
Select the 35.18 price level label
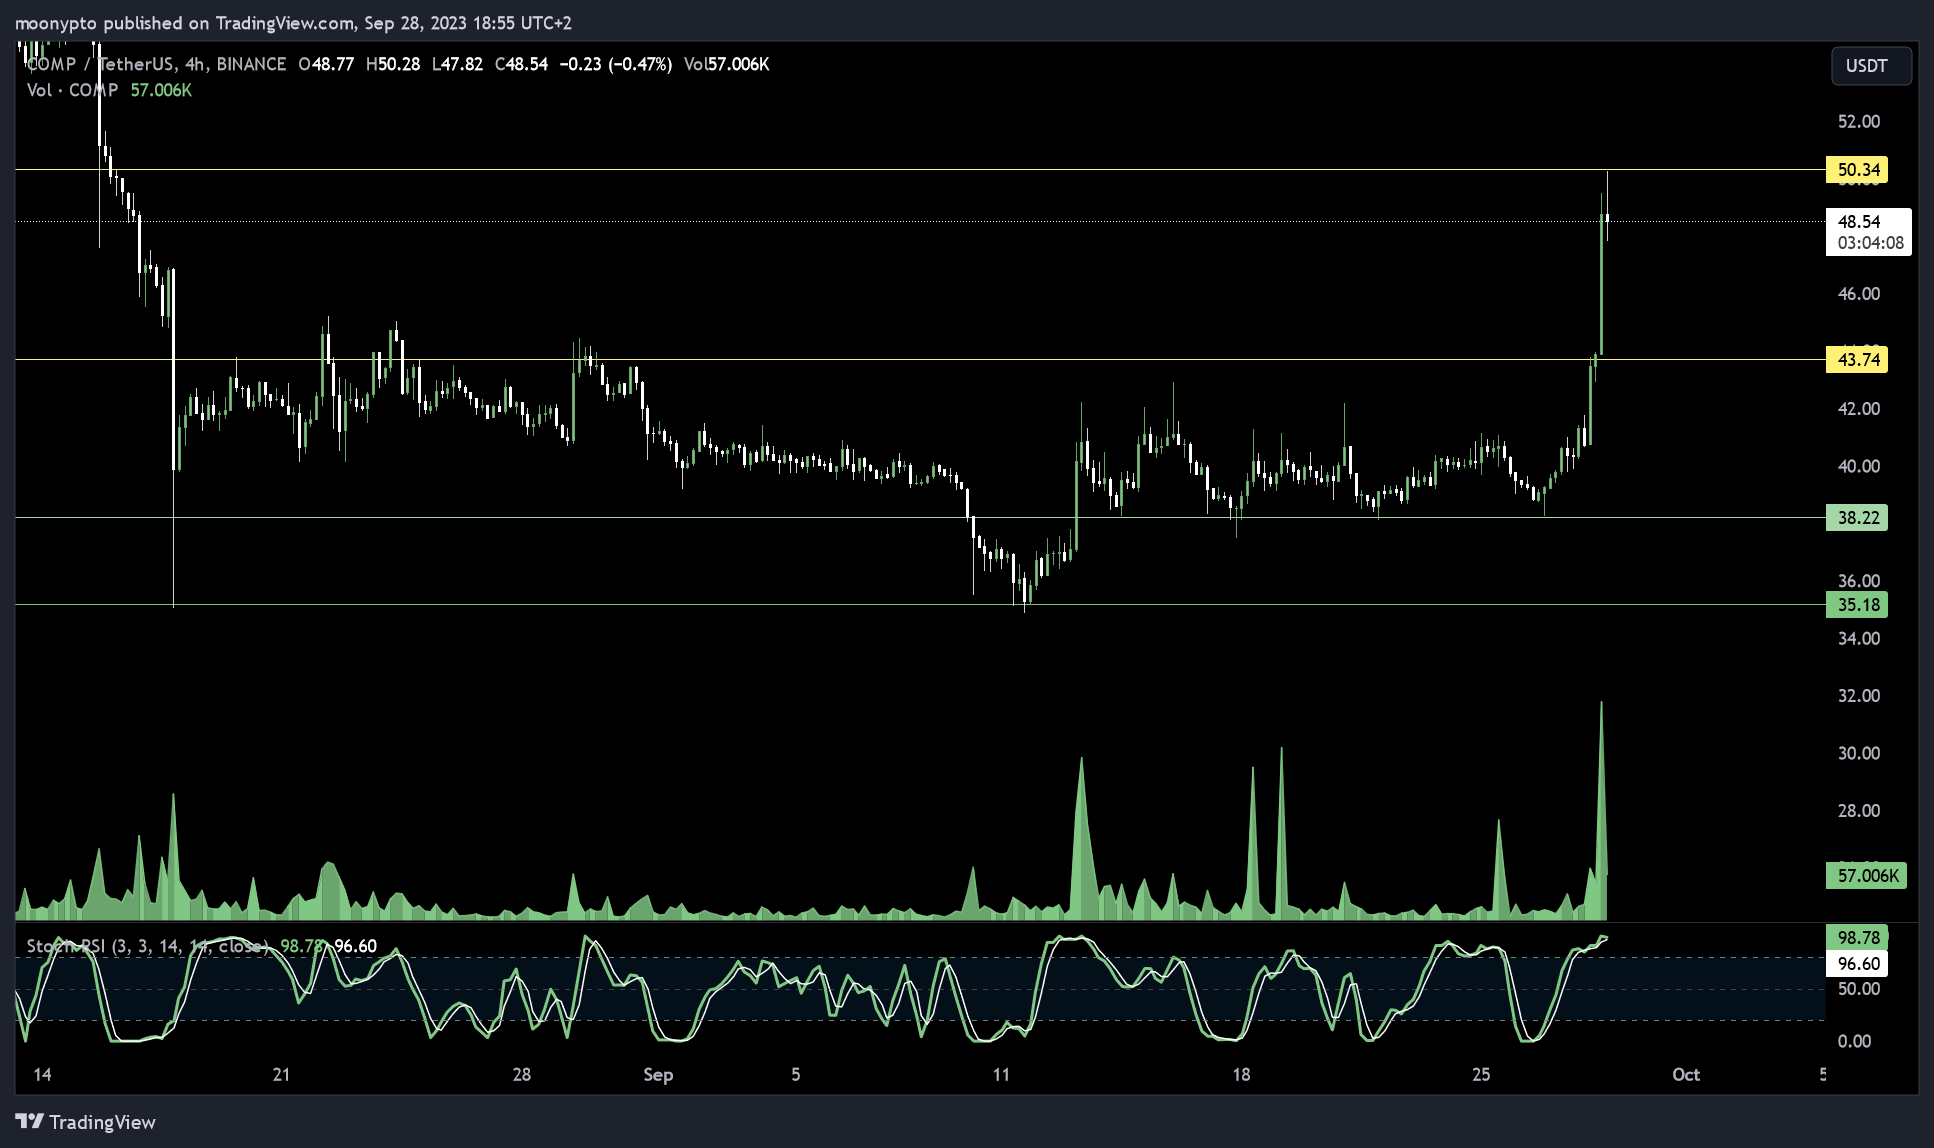(x=1857, y=605)
